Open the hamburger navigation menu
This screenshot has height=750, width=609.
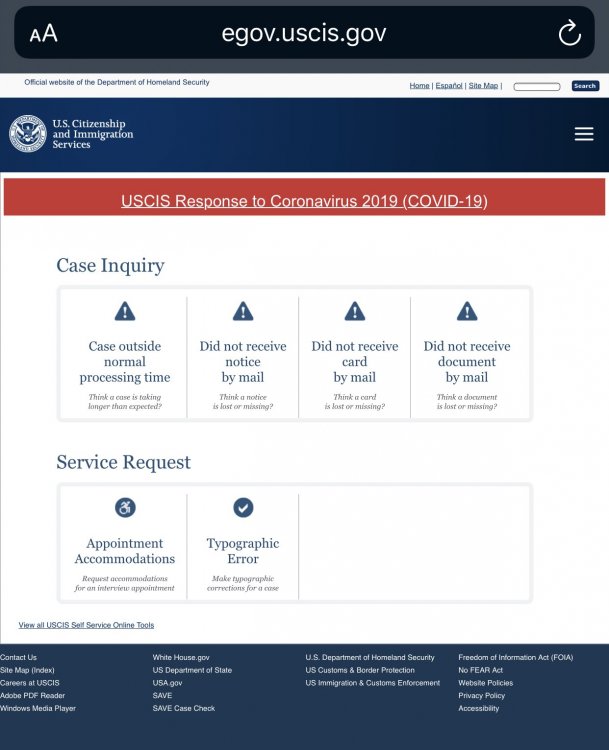click(x=584, y=134)
